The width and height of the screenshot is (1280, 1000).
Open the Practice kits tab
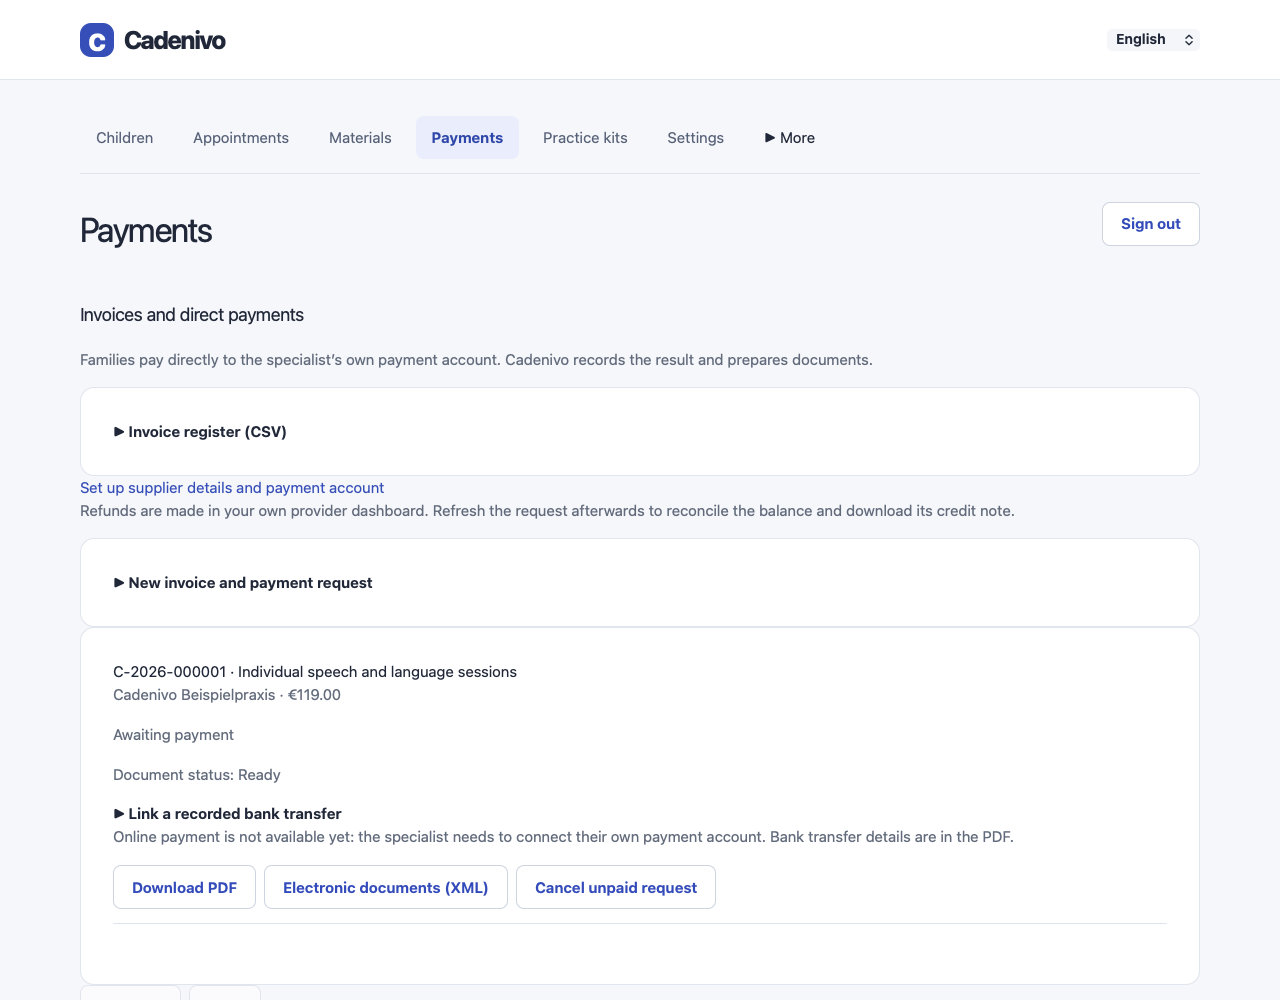click(585, 138)
